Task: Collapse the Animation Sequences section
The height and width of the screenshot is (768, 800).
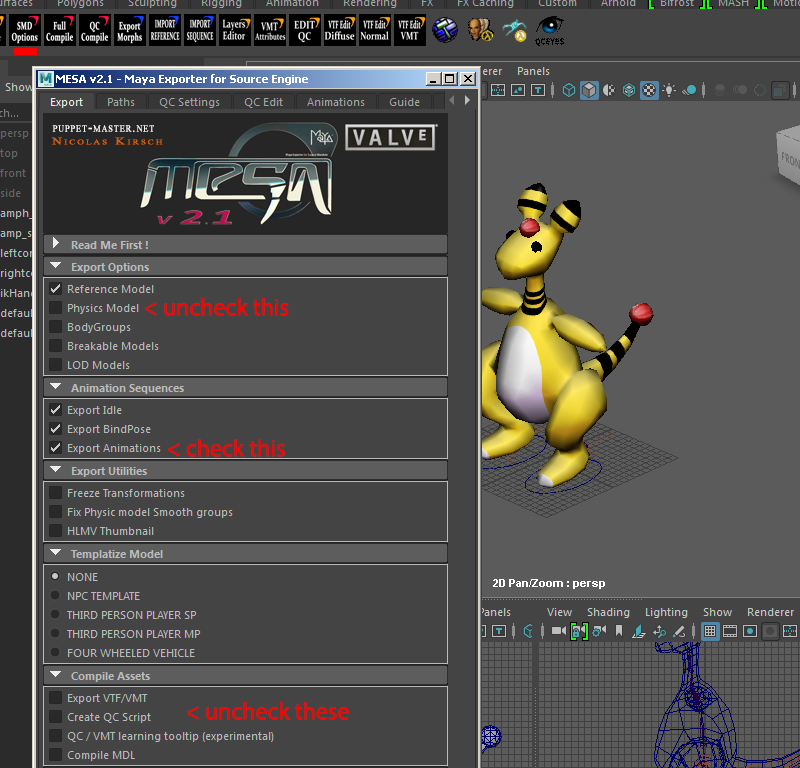Action: [x=245, y=388]
